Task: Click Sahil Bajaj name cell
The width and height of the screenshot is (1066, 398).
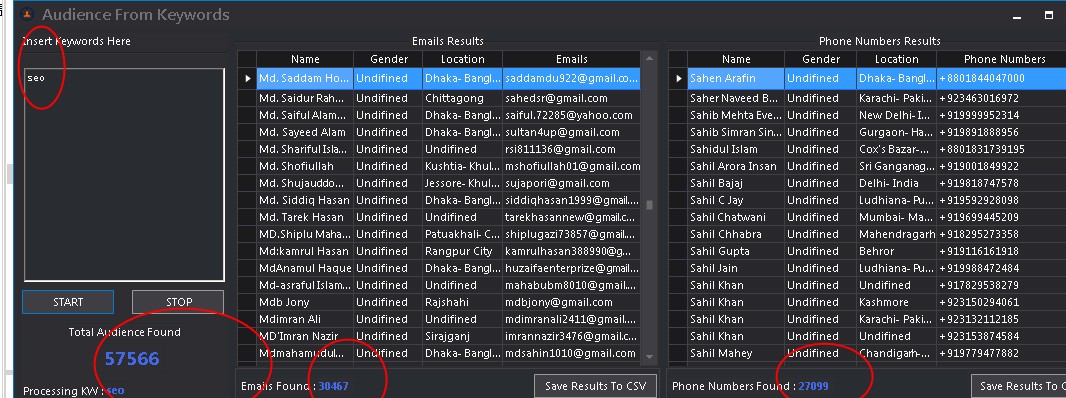Action: 736,183
